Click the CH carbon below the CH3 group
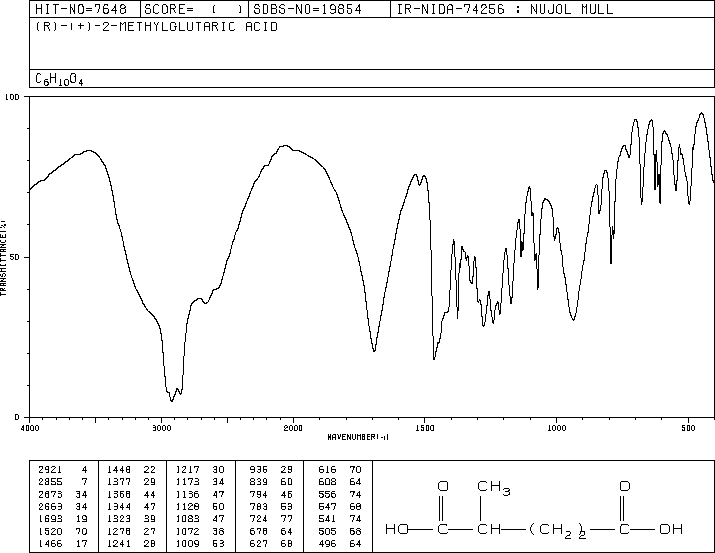 489,529
